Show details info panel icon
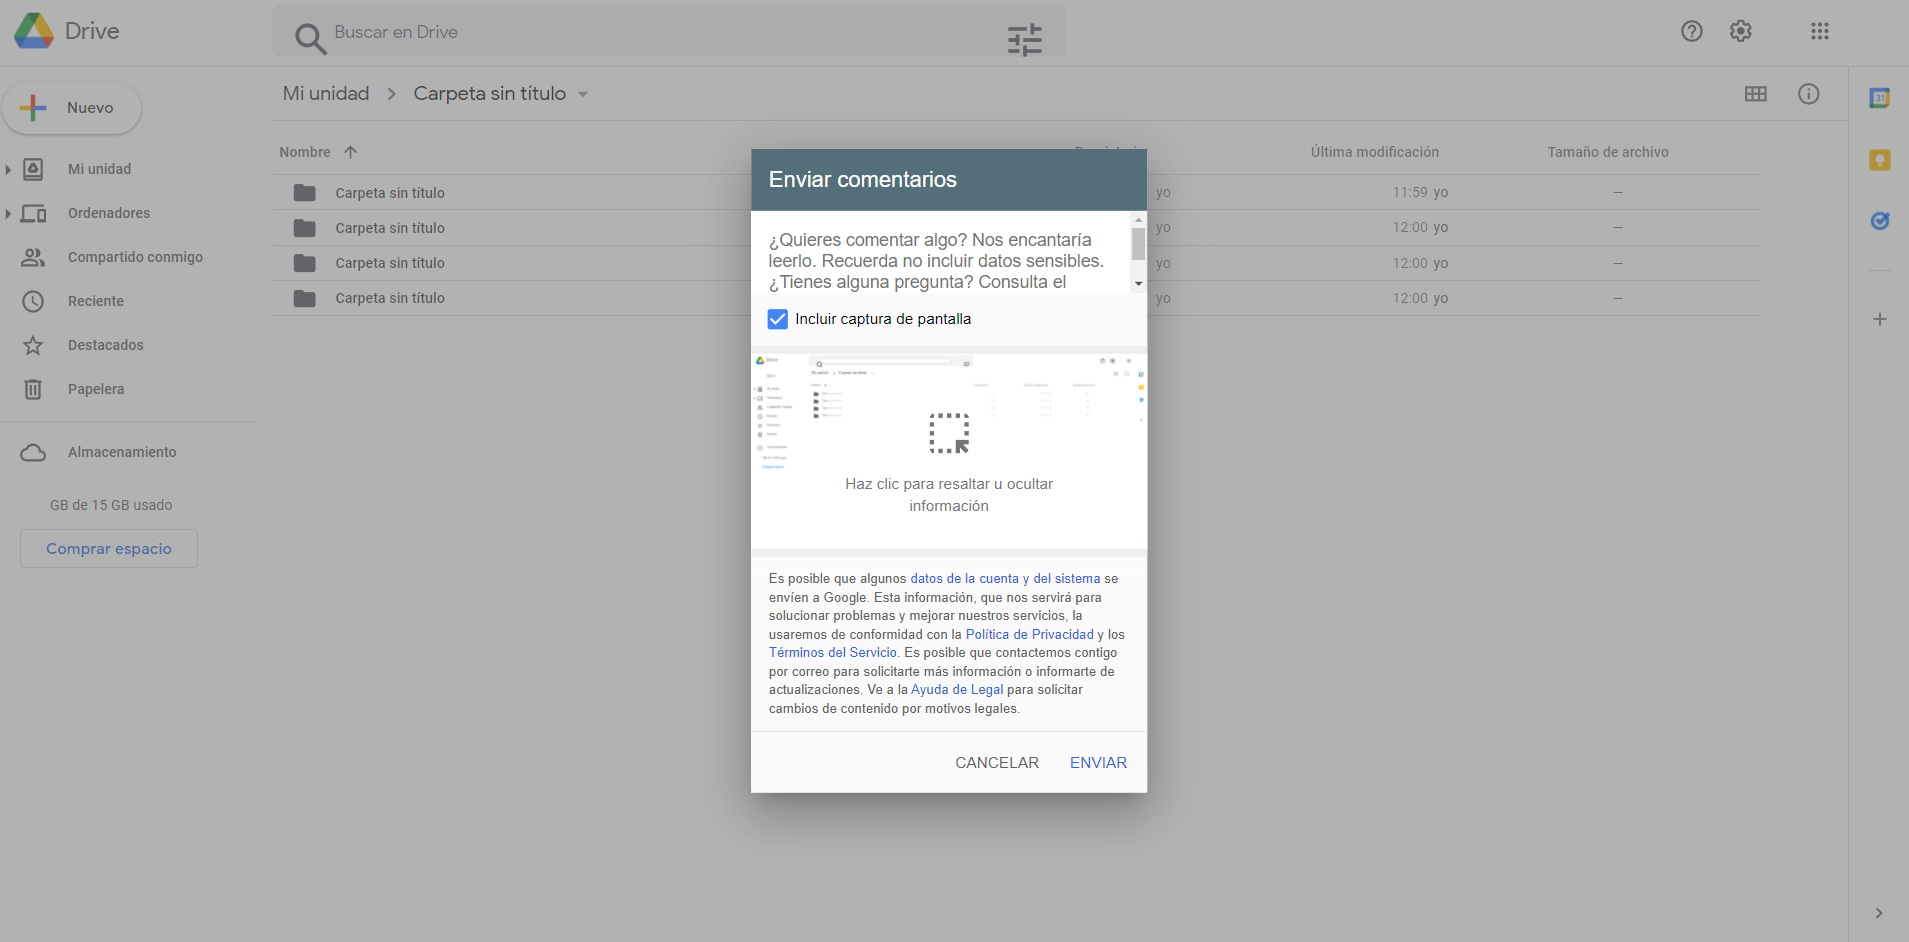The height and width of the screenshot is (942, 1909). [x=1809, y=94]
